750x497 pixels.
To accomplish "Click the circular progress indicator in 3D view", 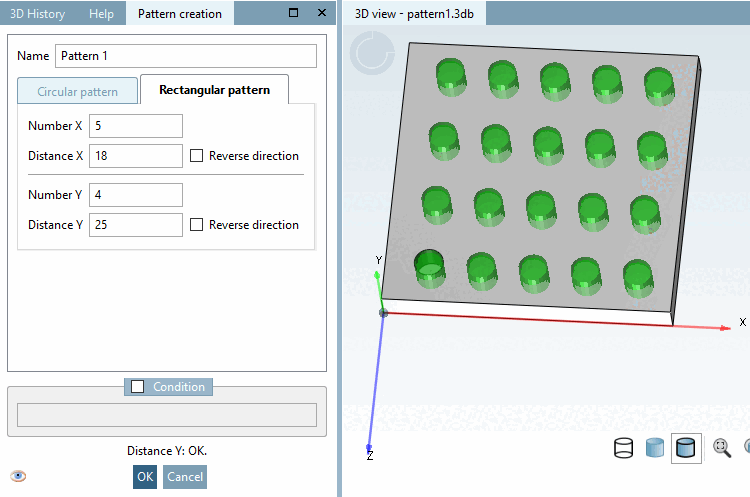I will [x=372, y=53].
